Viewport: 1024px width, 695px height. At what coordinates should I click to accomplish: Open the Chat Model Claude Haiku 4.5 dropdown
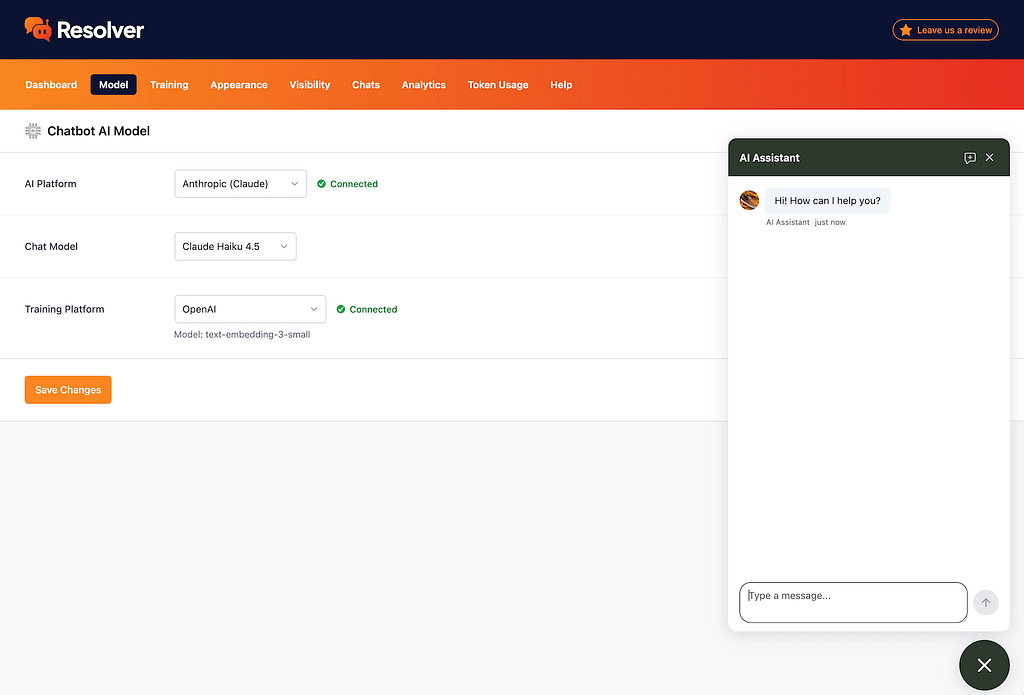pyautogui.click(x=235, y=246)
